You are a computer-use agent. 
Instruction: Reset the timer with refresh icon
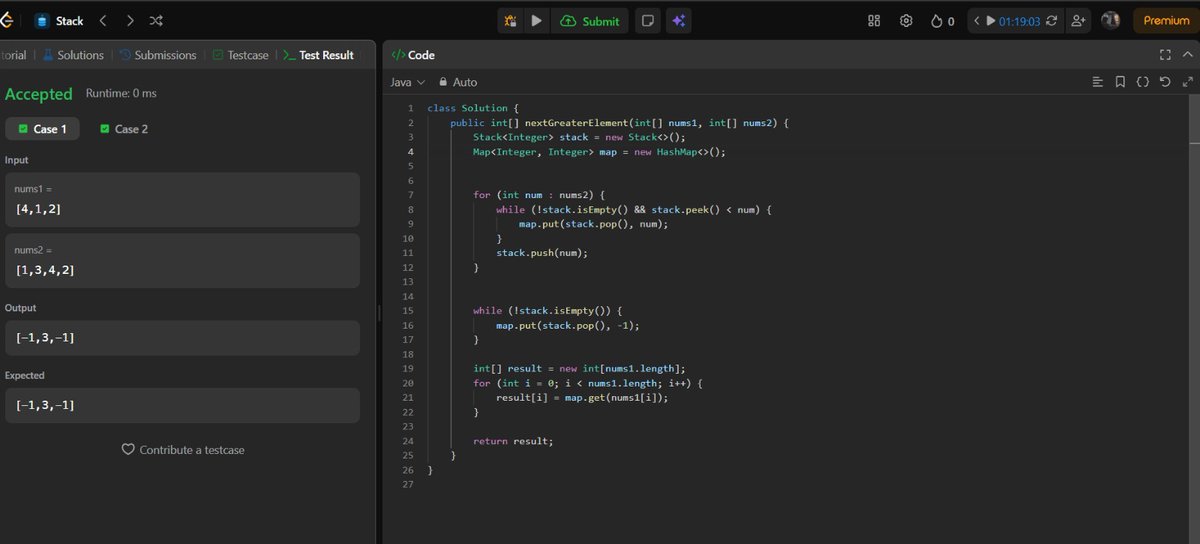1051,21
